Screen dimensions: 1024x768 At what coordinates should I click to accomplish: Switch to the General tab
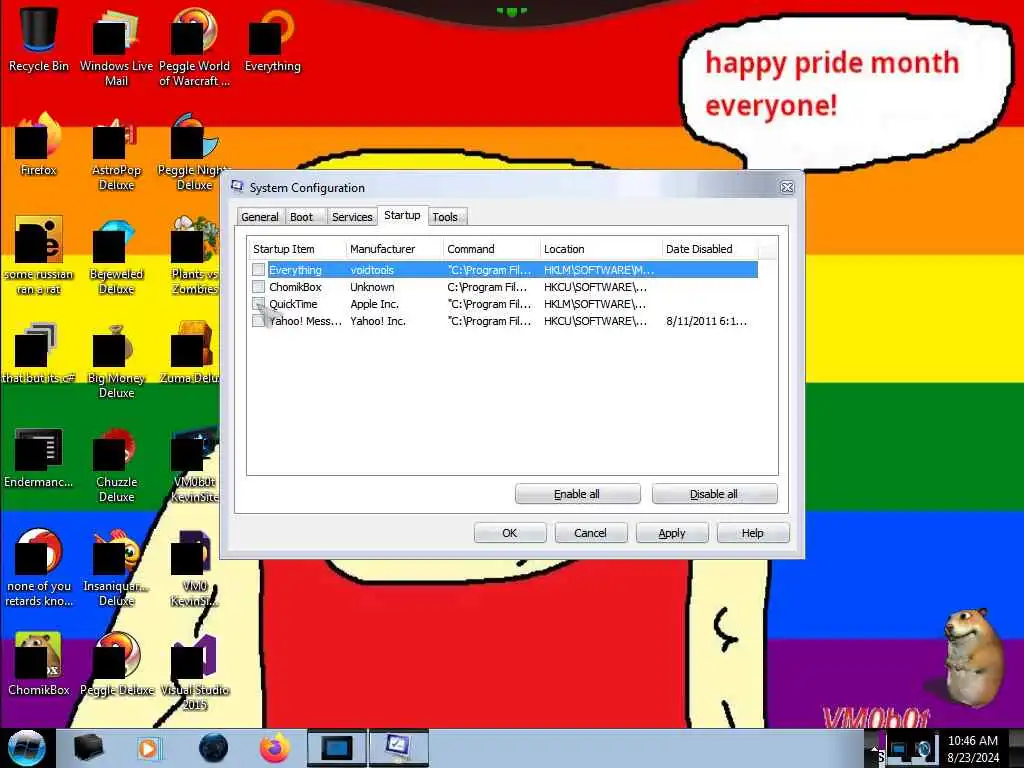(x=260, y=217)
